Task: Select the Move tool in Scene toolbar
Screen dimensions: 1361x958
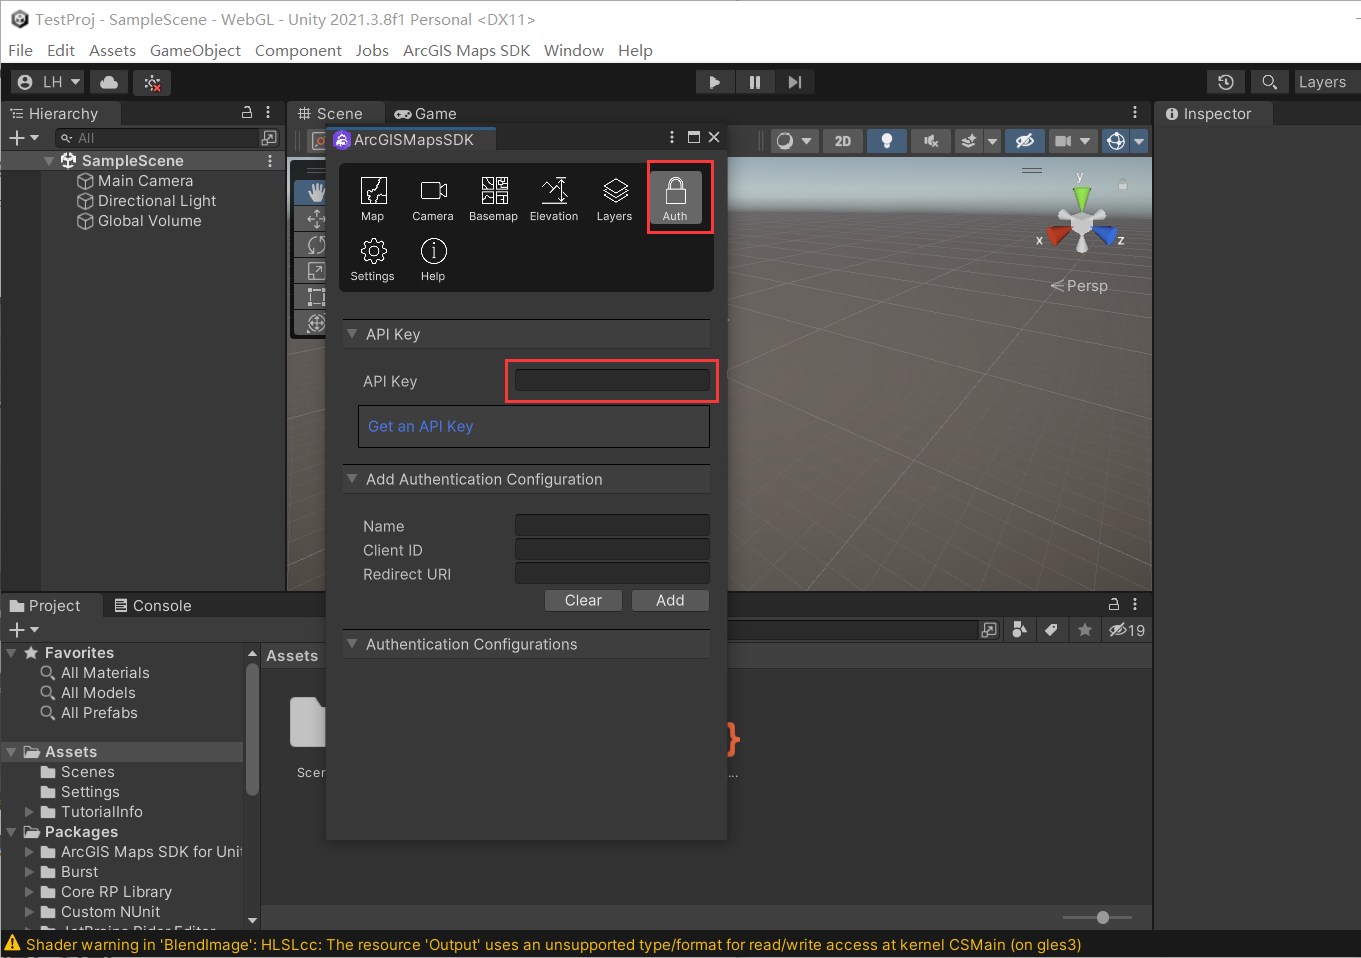Action: 316,218
